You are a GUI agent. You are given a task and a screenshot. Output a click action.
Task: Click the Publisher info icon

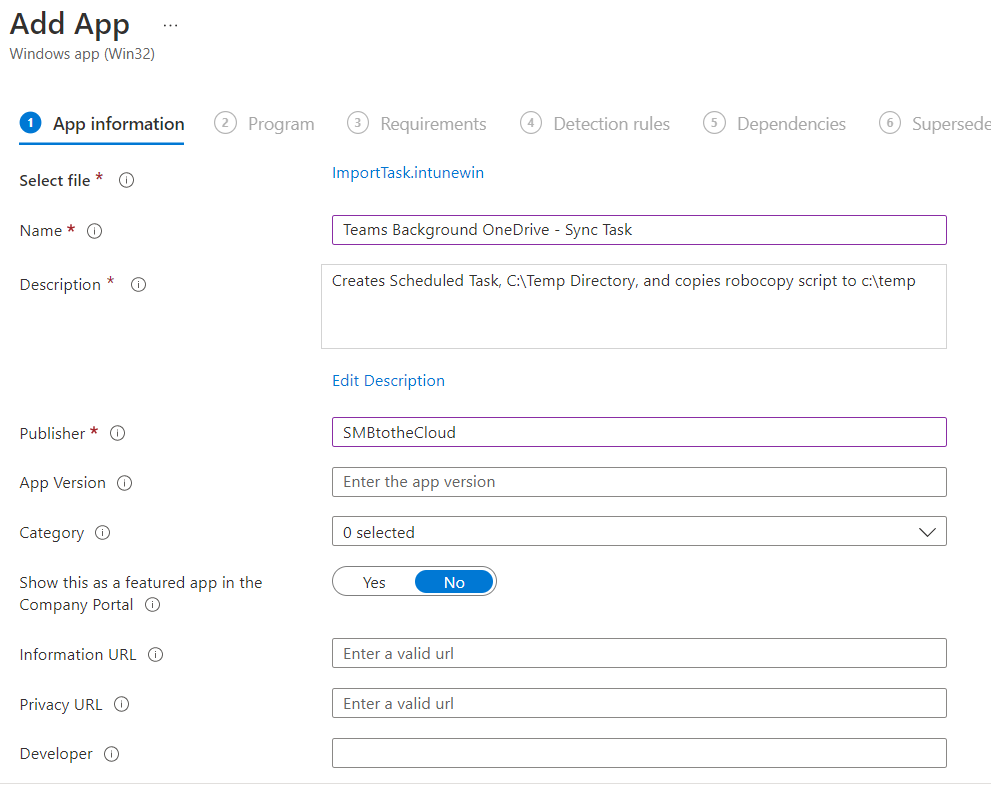point(117,434)
